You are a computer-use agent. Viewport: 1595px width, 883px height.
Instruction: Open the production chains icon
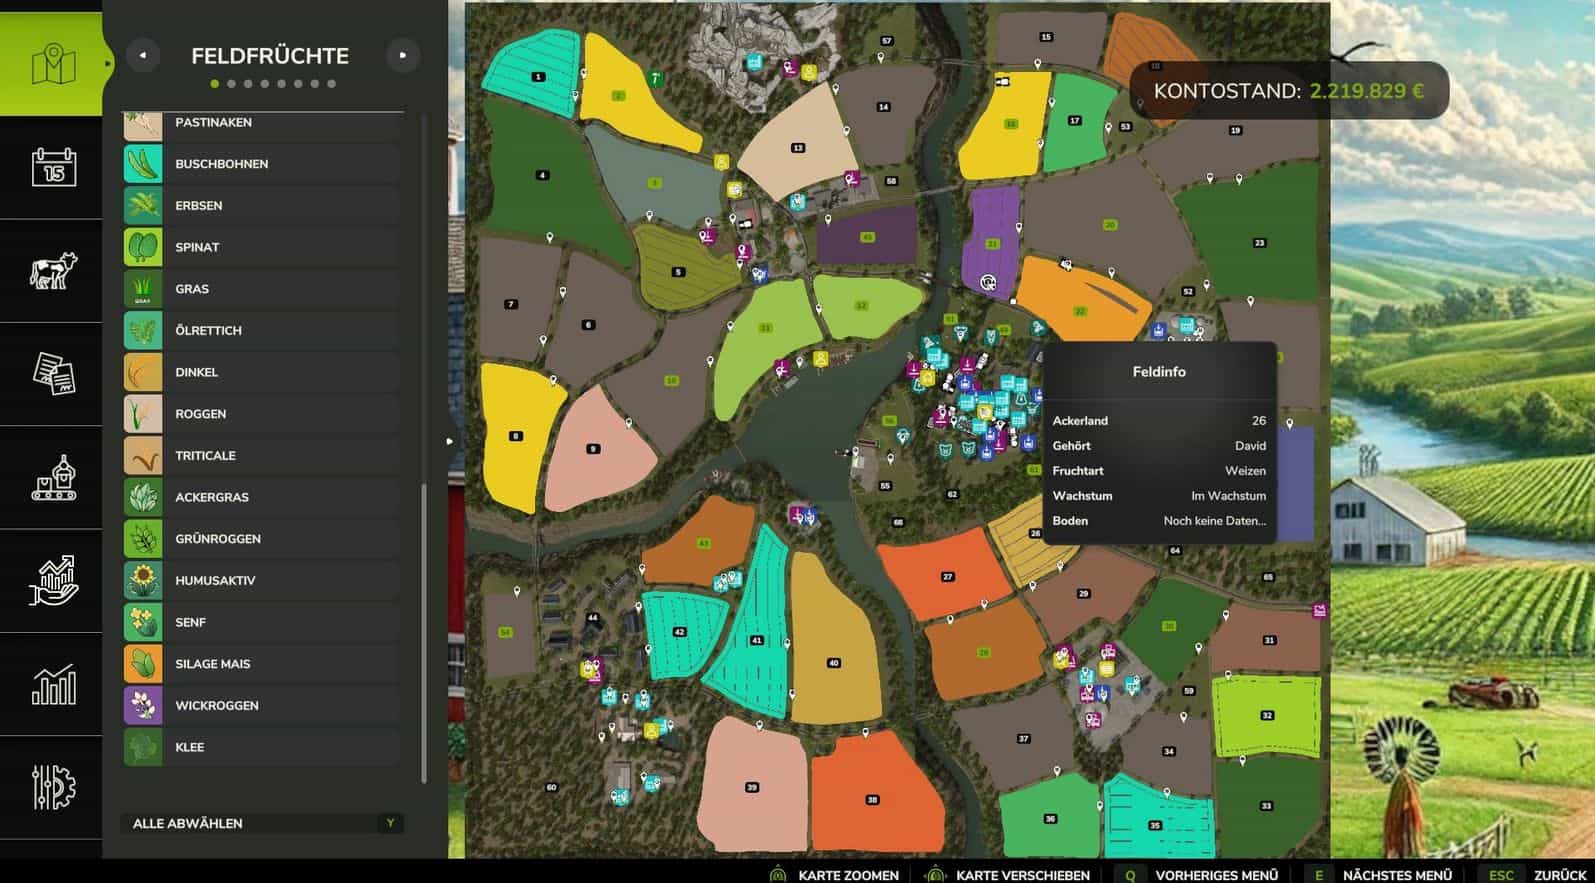coord(52,477)
